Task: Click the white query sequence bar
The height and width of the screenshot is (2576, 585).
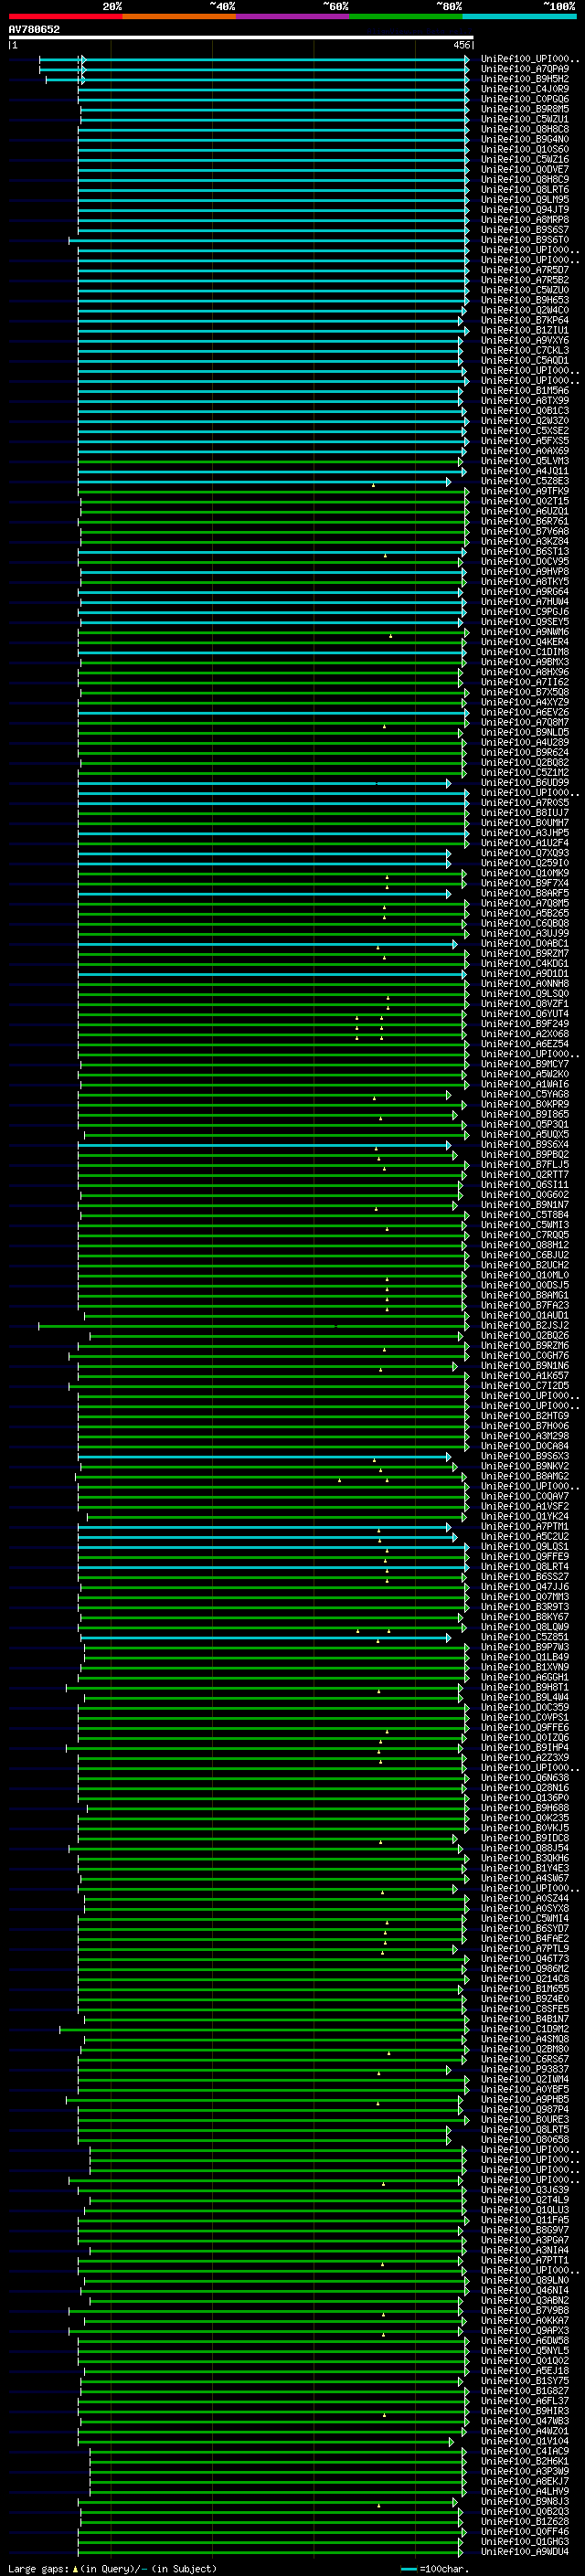Action: tap(241, 38)
